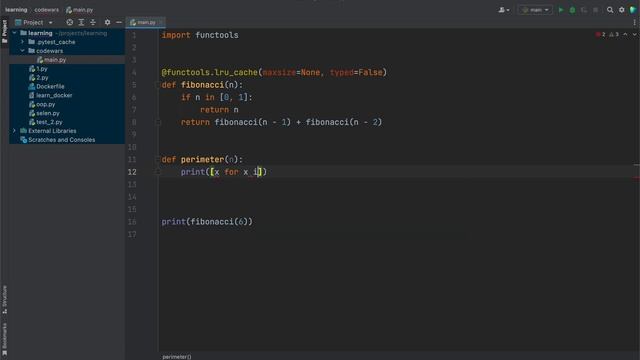Expand the .pytest_cache folder
This screenshot has height=360, width=640.
(x=22, y=42)
